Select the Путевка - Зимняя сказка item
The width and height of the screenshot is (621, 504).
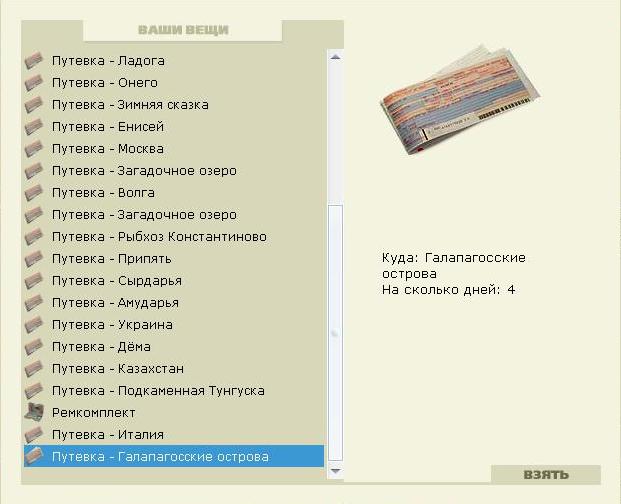(174, 105)
